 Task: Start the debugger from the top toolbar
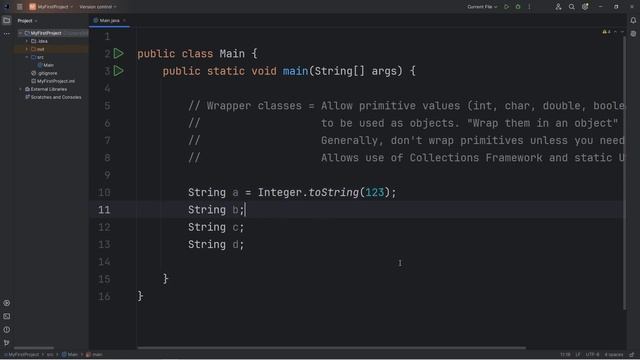(518, 7)
